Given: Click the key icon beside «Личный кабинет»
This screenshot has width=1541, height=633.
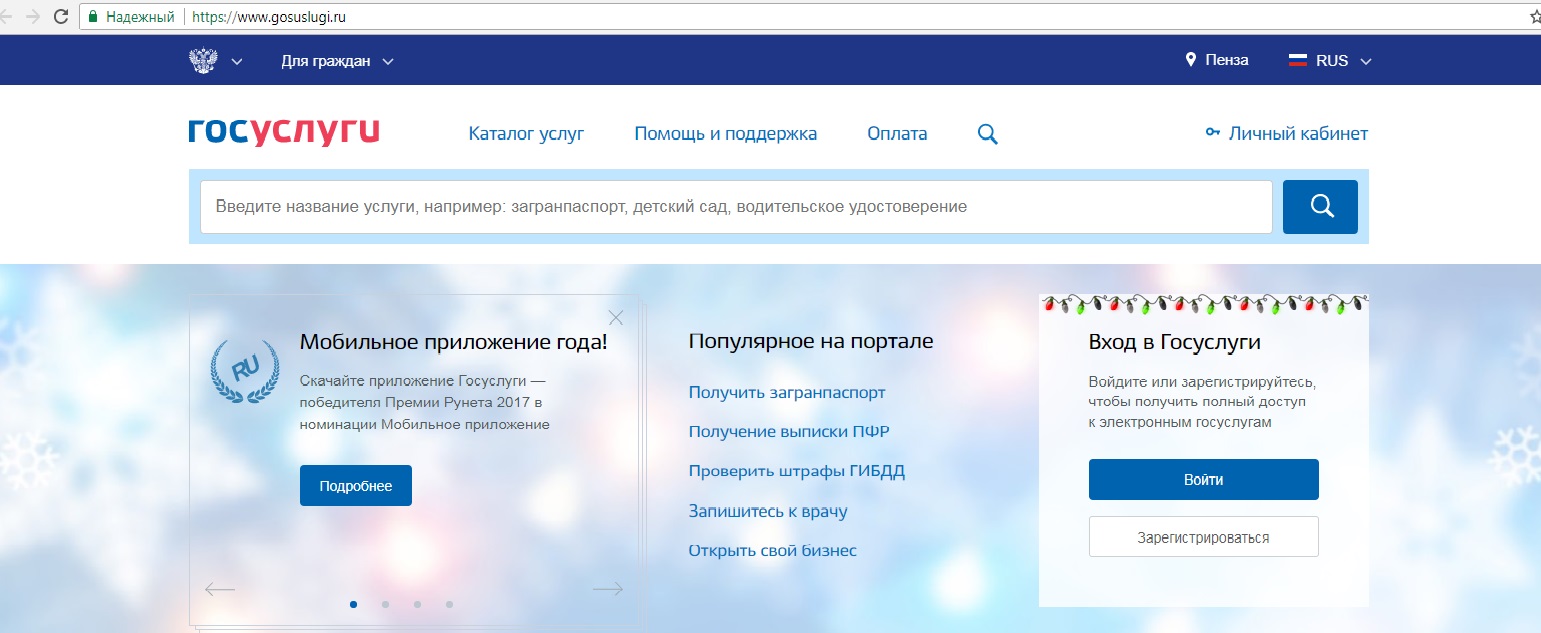Looking at the screenshot, I should [x=1213, y=133].
